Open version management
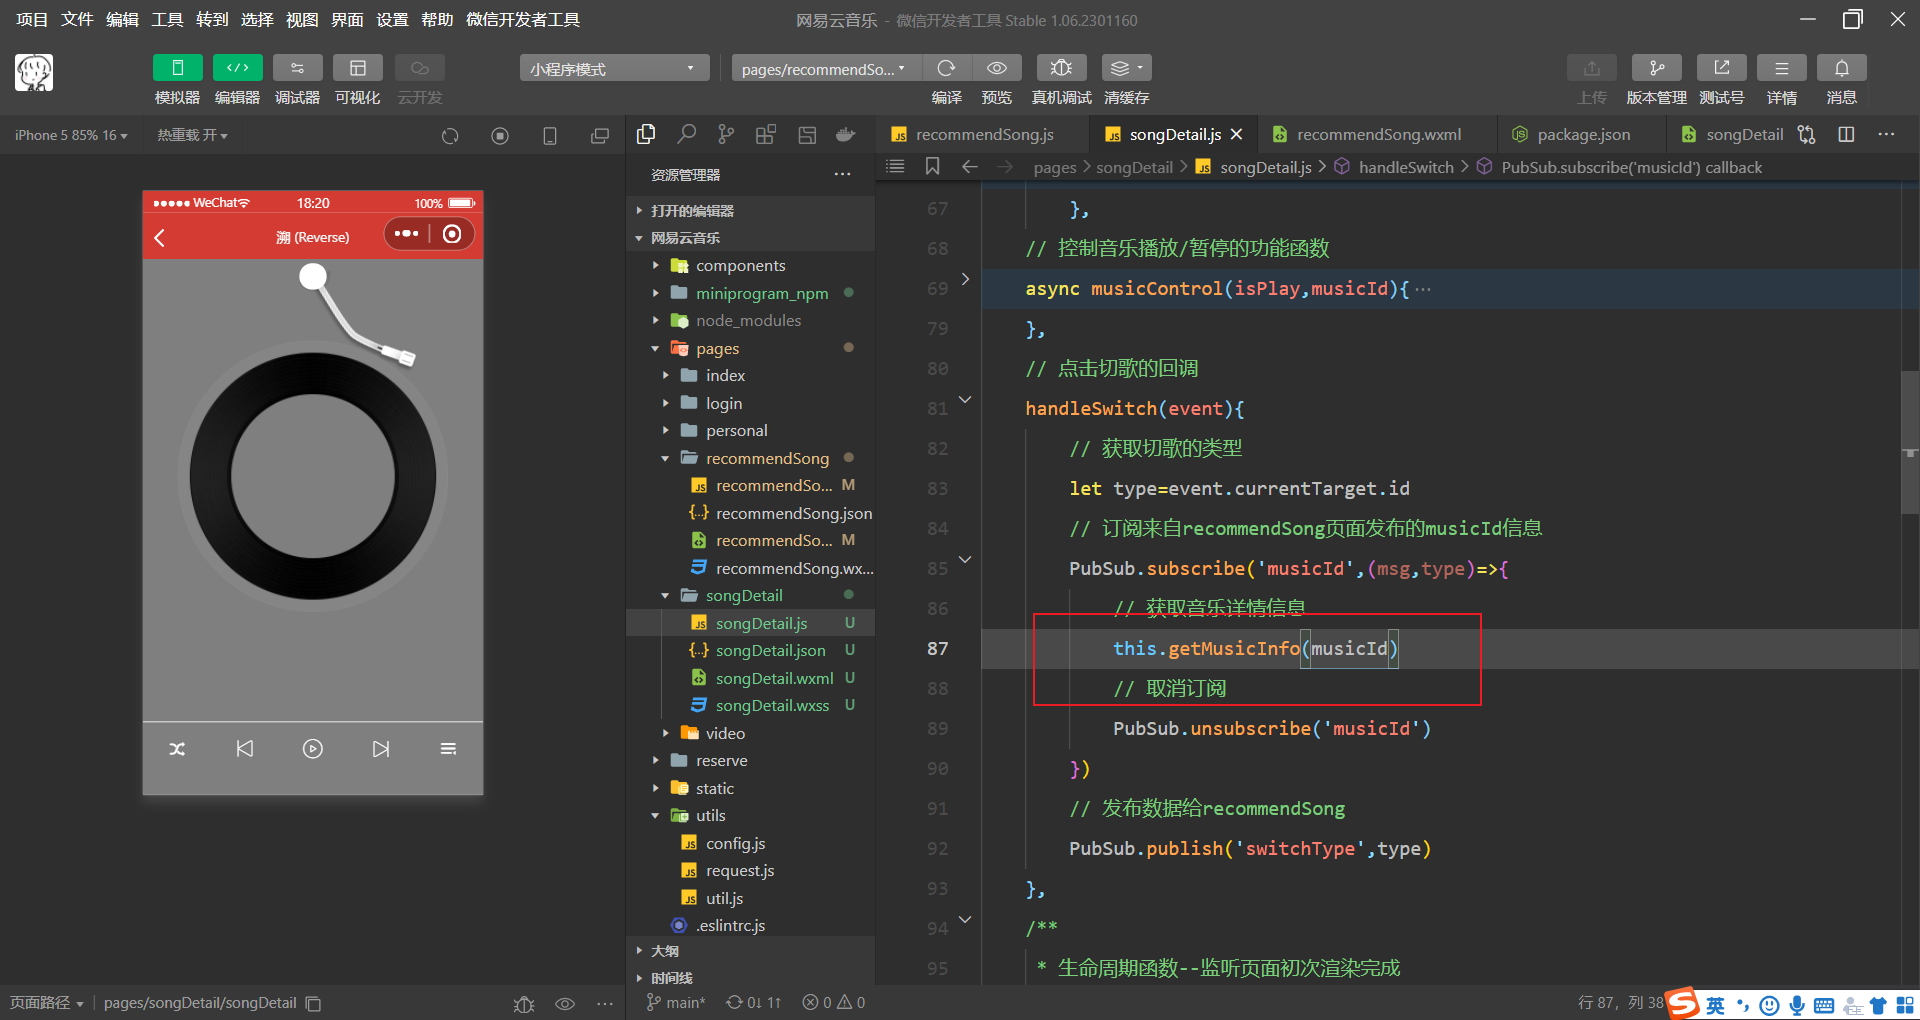This screenshot has height=1020, width=1920. tap(1656, 68)
